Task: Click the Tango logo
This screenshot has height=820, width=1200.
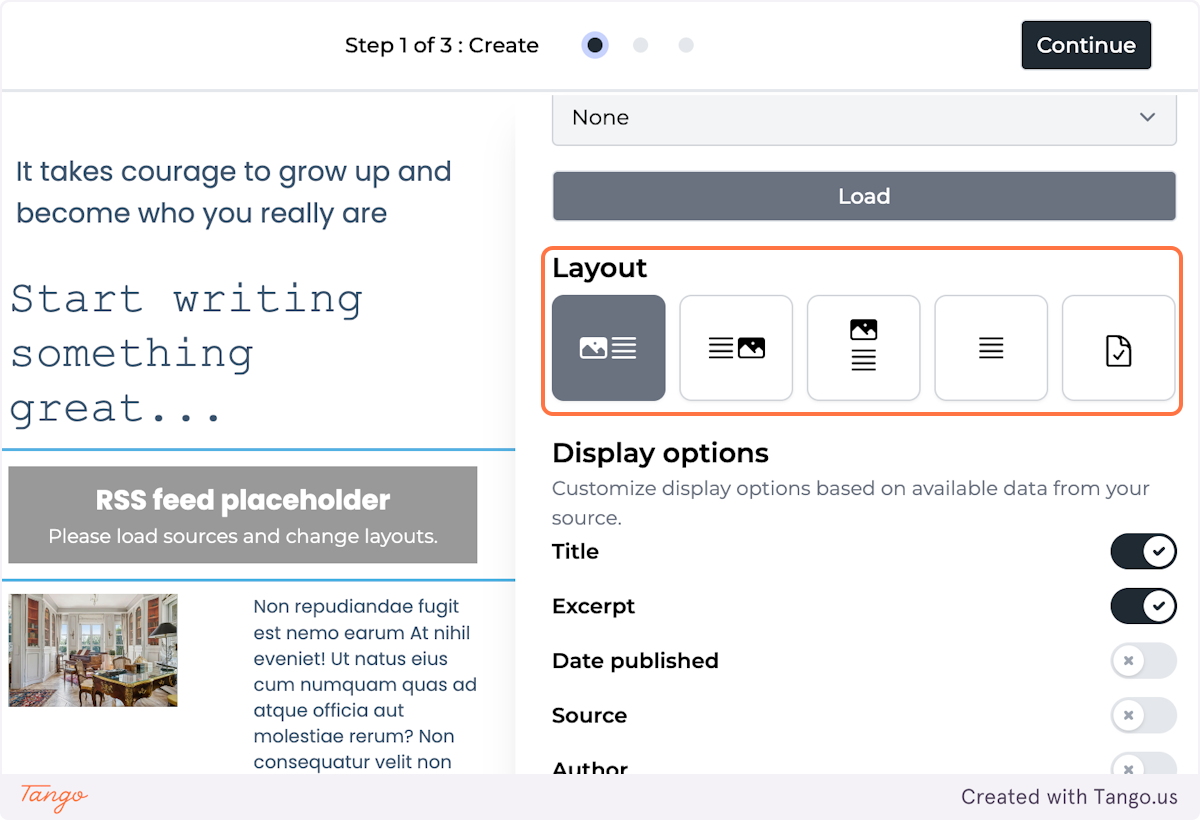Action: coord(54,797)
